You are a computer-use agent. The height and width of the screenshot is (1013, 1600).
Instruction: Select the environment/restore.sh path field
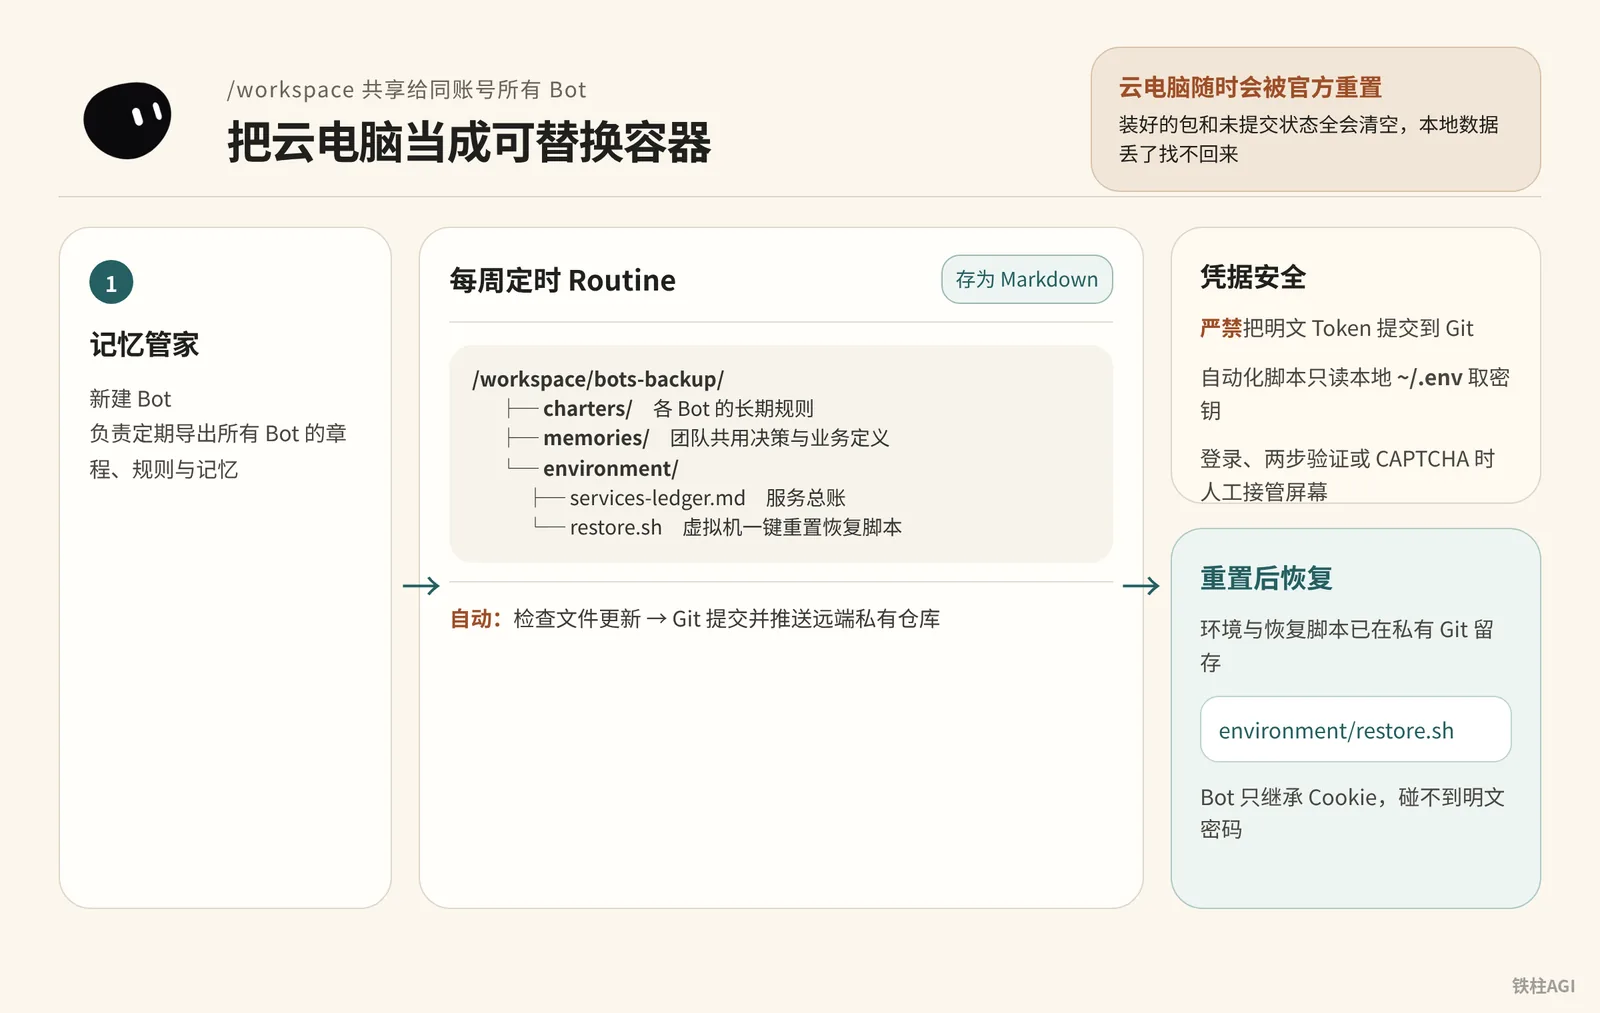[x=1355, y=729]
